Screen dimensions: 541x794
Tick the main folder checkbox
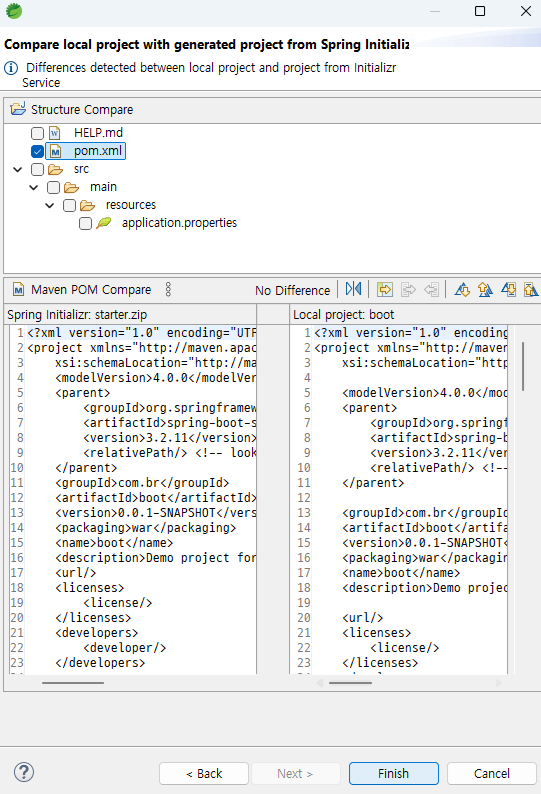(x=53, y=187)
